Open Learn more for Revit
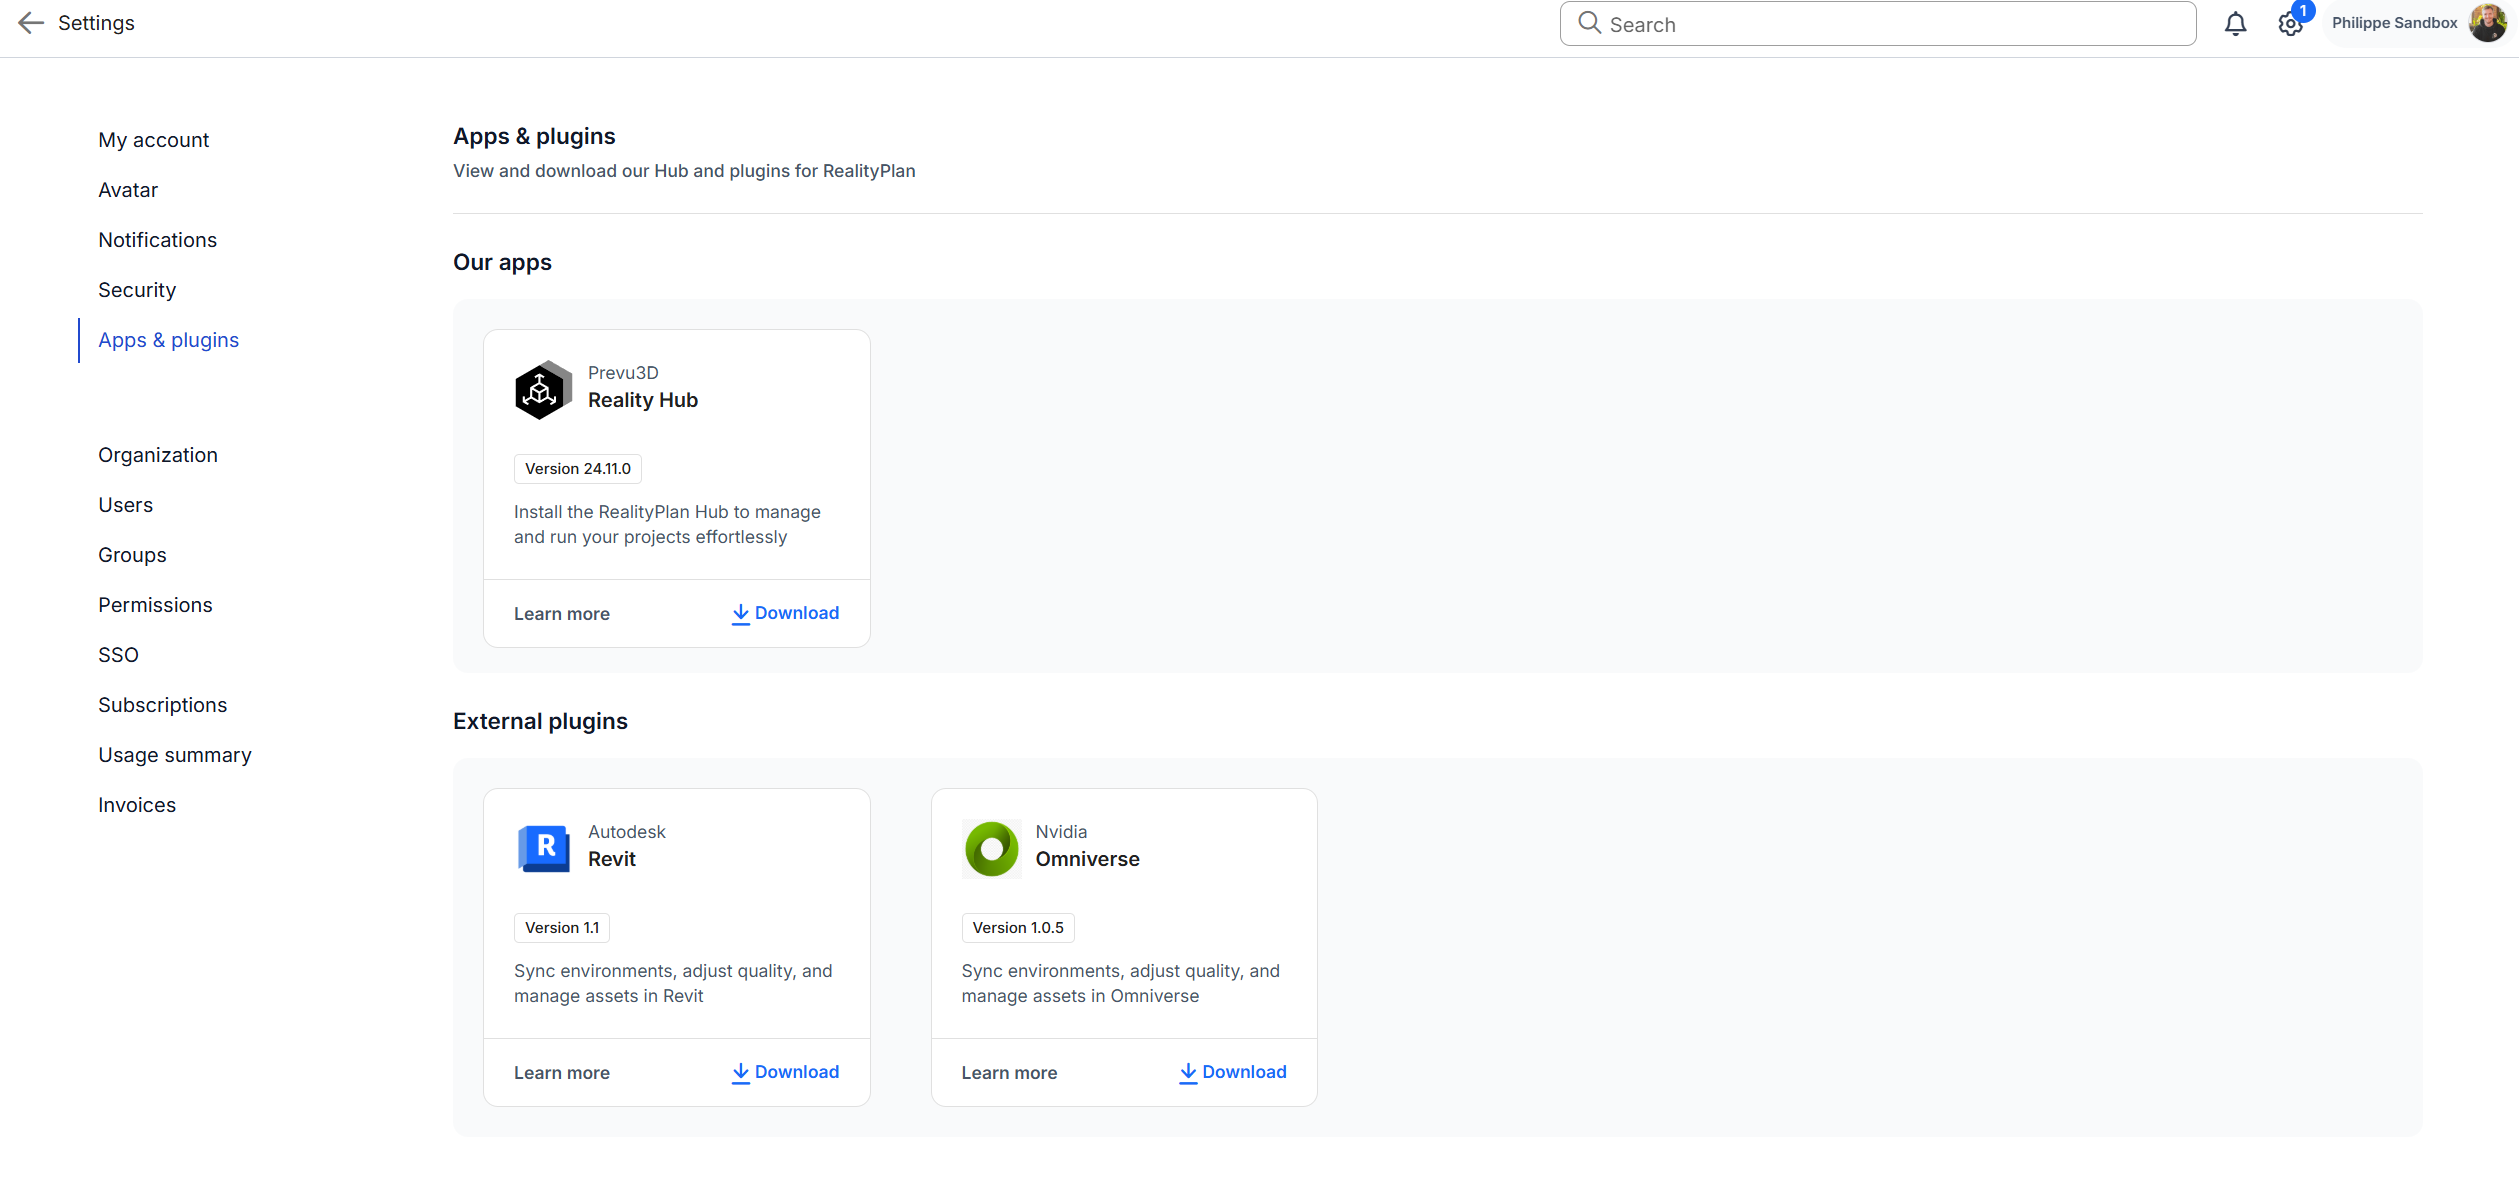 [x=561, y=1073]
